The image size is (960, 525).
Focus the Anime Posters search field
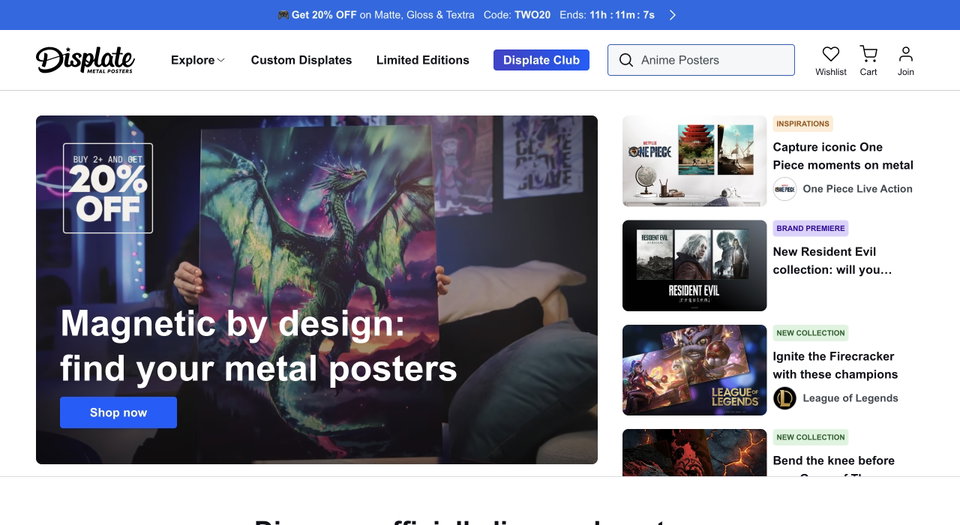coord(701,60)
